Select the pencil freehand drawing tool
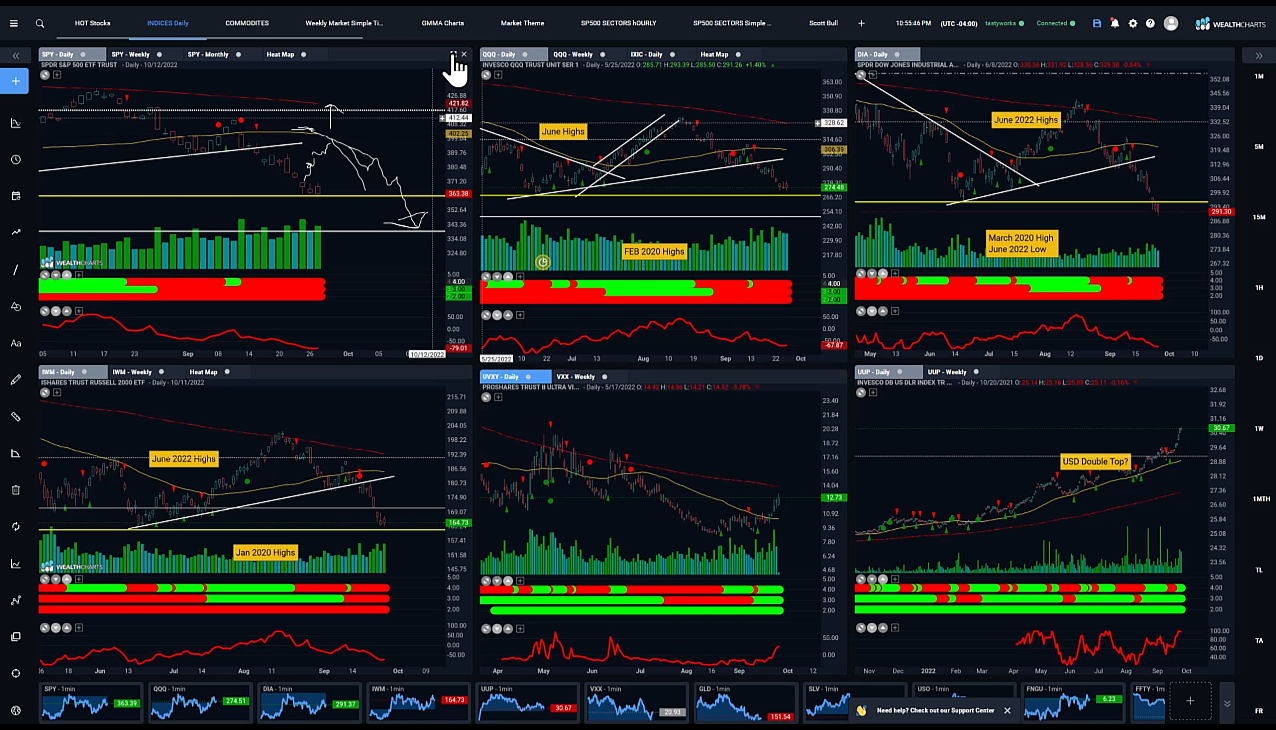 16,380
